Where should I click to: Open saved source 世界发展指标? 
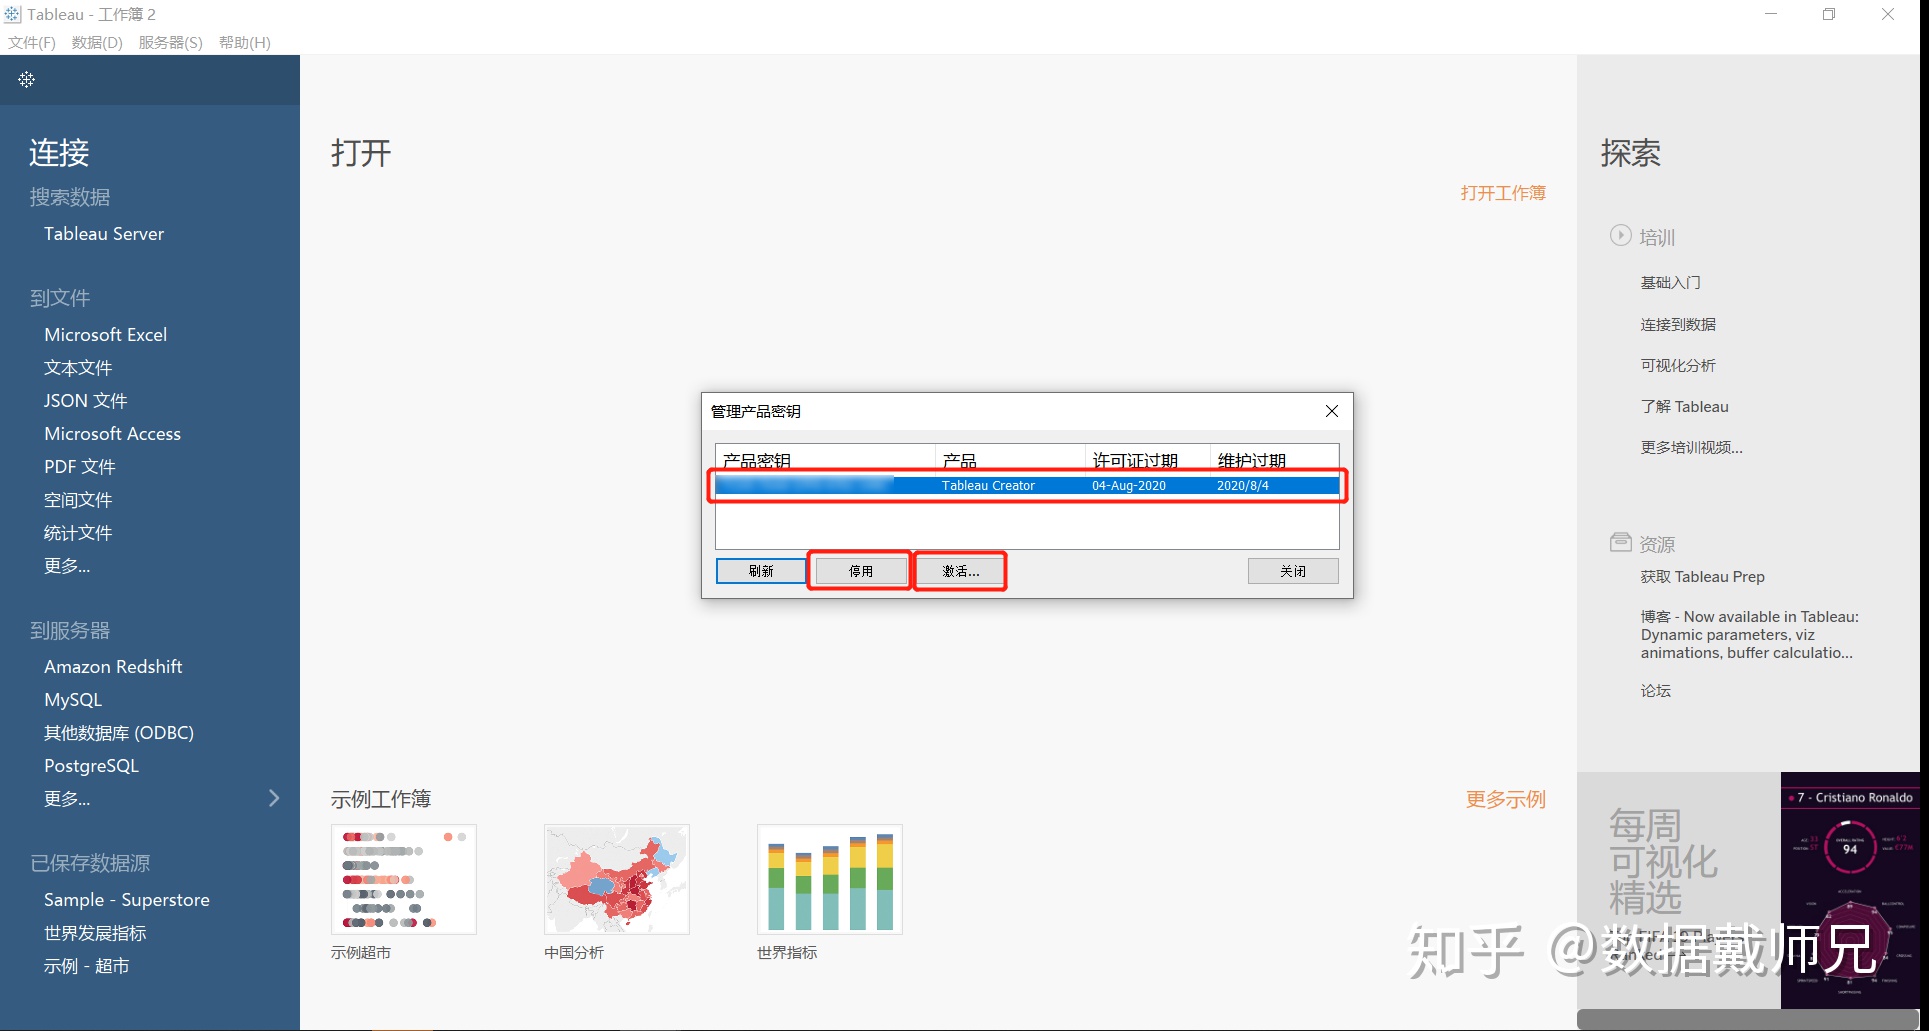(x=95, y=932)
